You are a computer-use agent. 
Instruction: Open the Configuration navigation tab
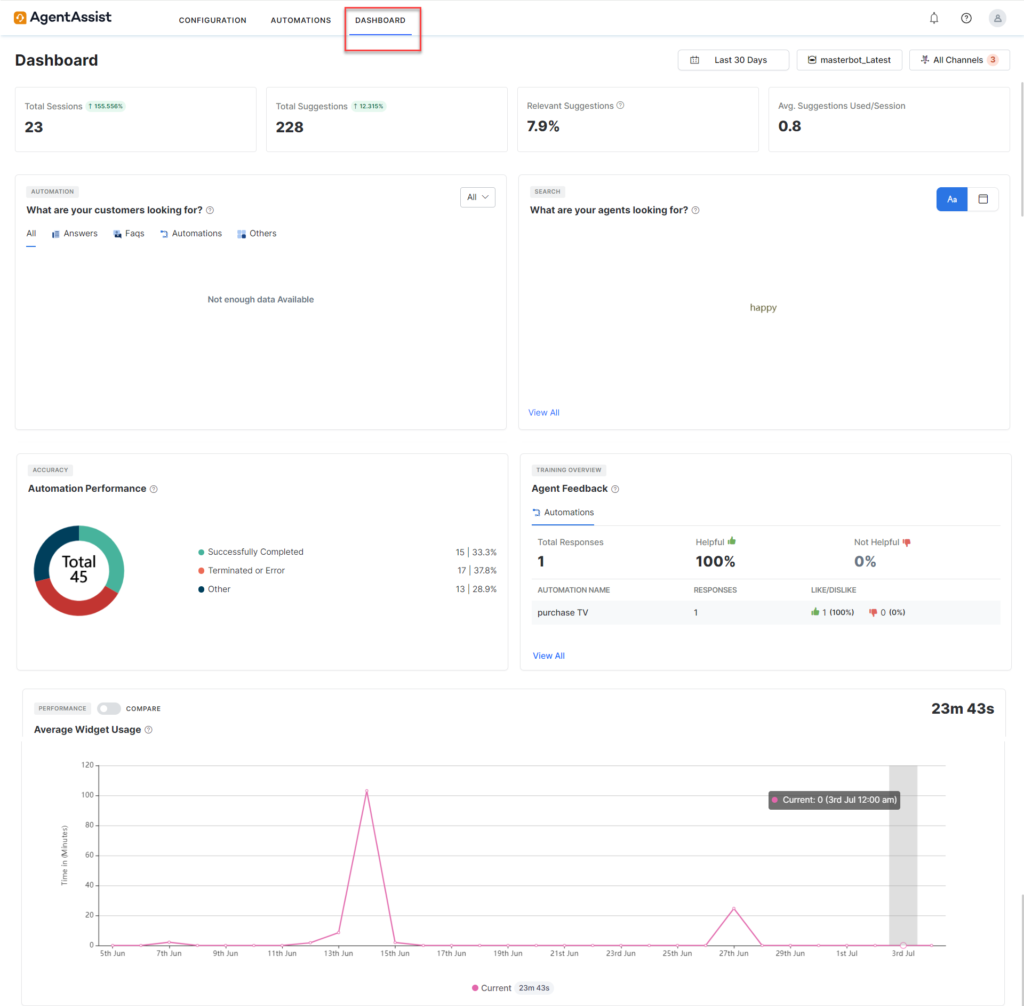click(x=212, y=19)
